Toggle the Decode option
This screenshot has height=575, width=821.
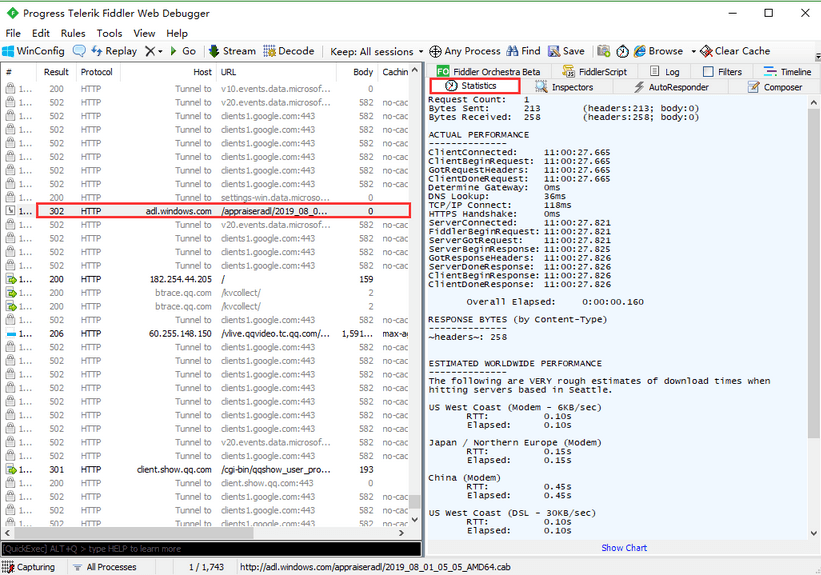(289, 51)
